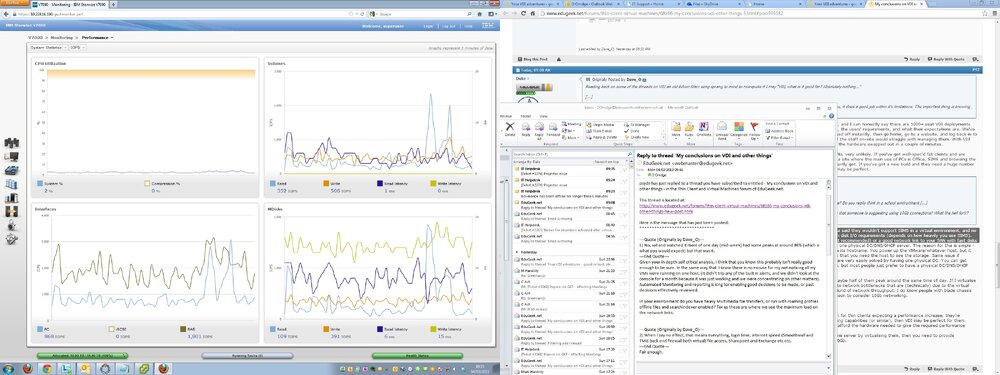Switch to the View tab in Outlook
This screenshot has height=375, width=1000.
[543, 116]
